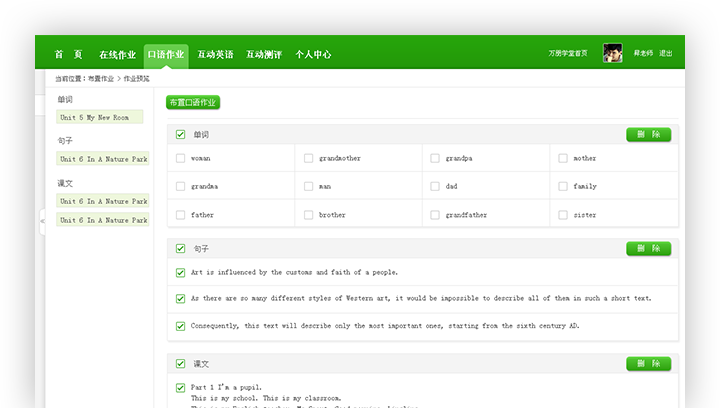Delete the 句子 section with 删除
The height and width of the screenshot is (408, 720).
click(648, 249)
